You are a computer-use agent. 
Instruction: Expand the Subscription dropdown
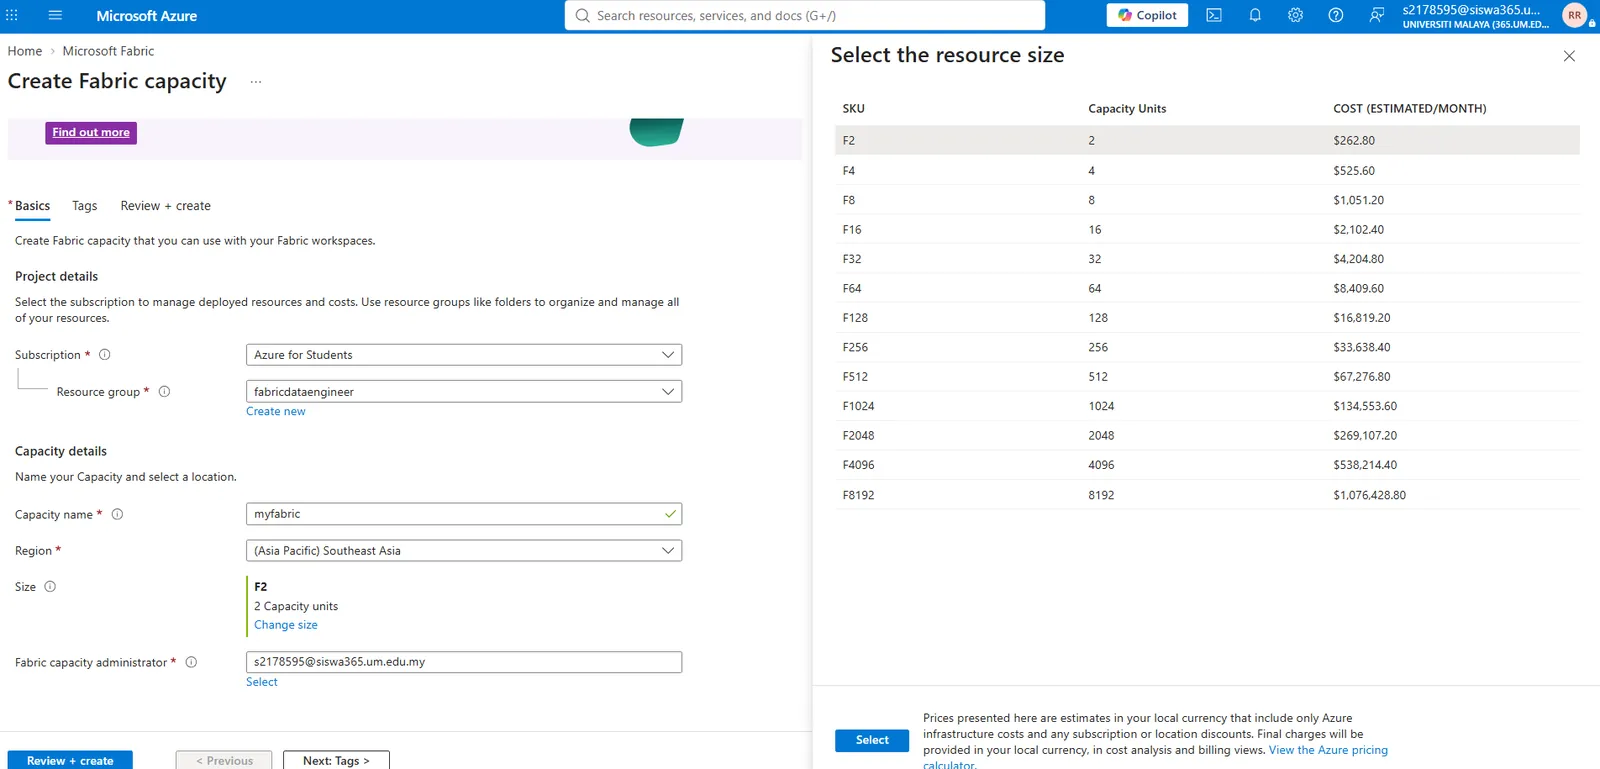click(x=464, y=355)
